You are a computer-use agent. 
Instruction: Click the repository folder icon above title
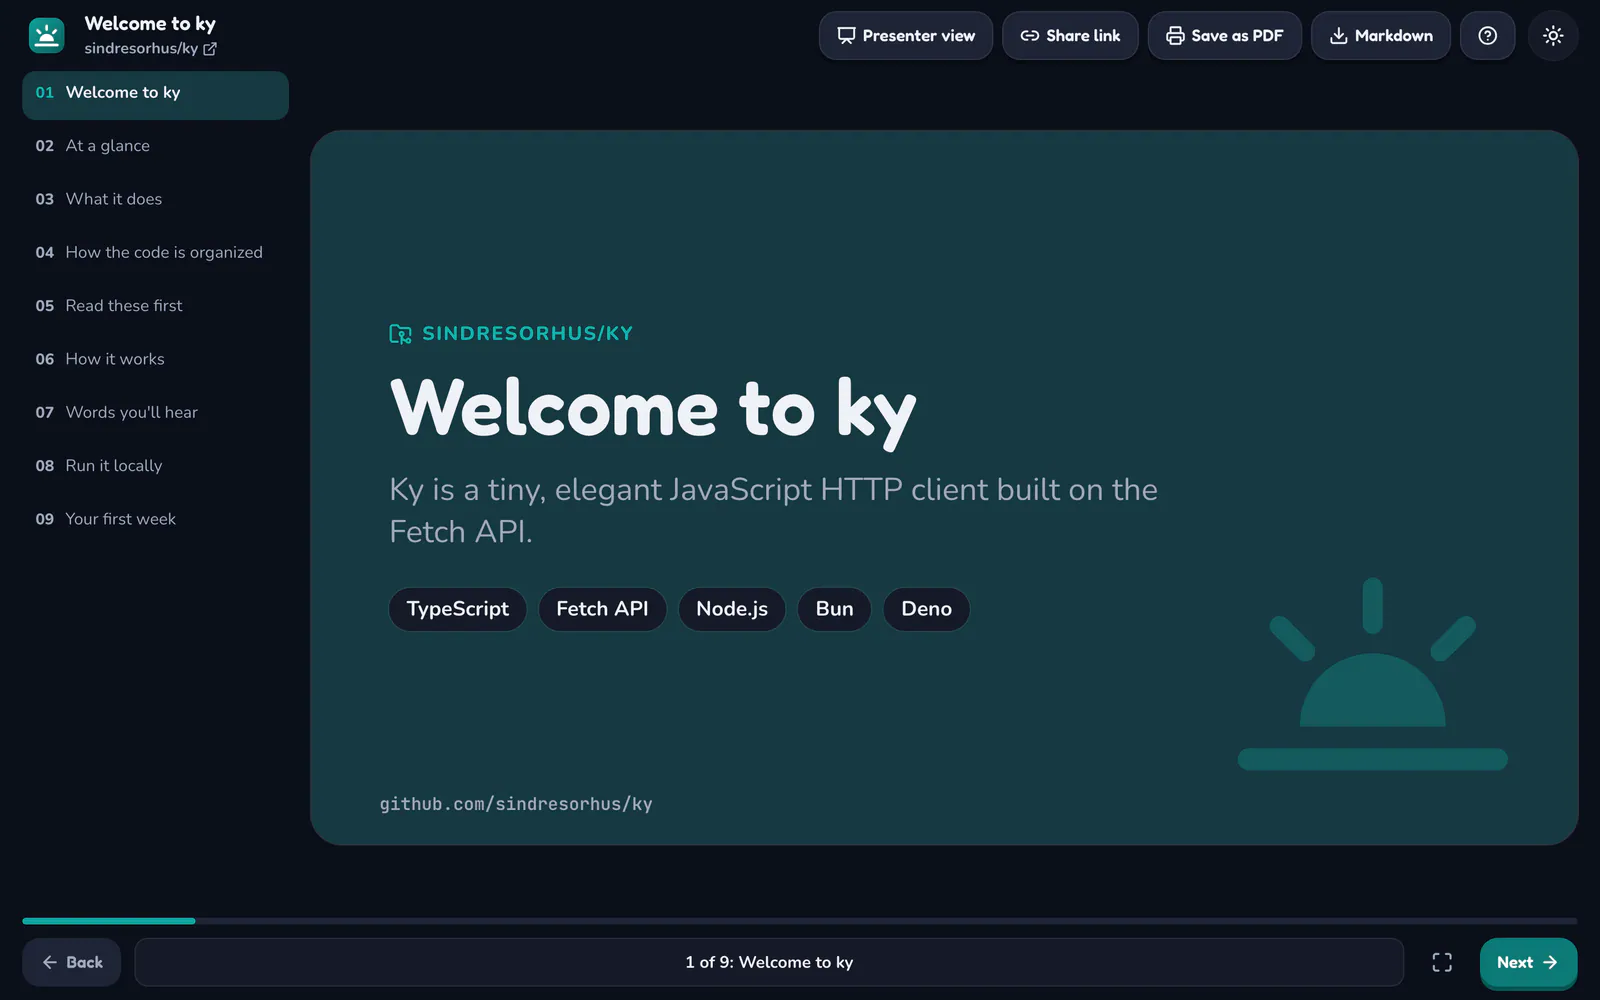click(x=400, y=334)
